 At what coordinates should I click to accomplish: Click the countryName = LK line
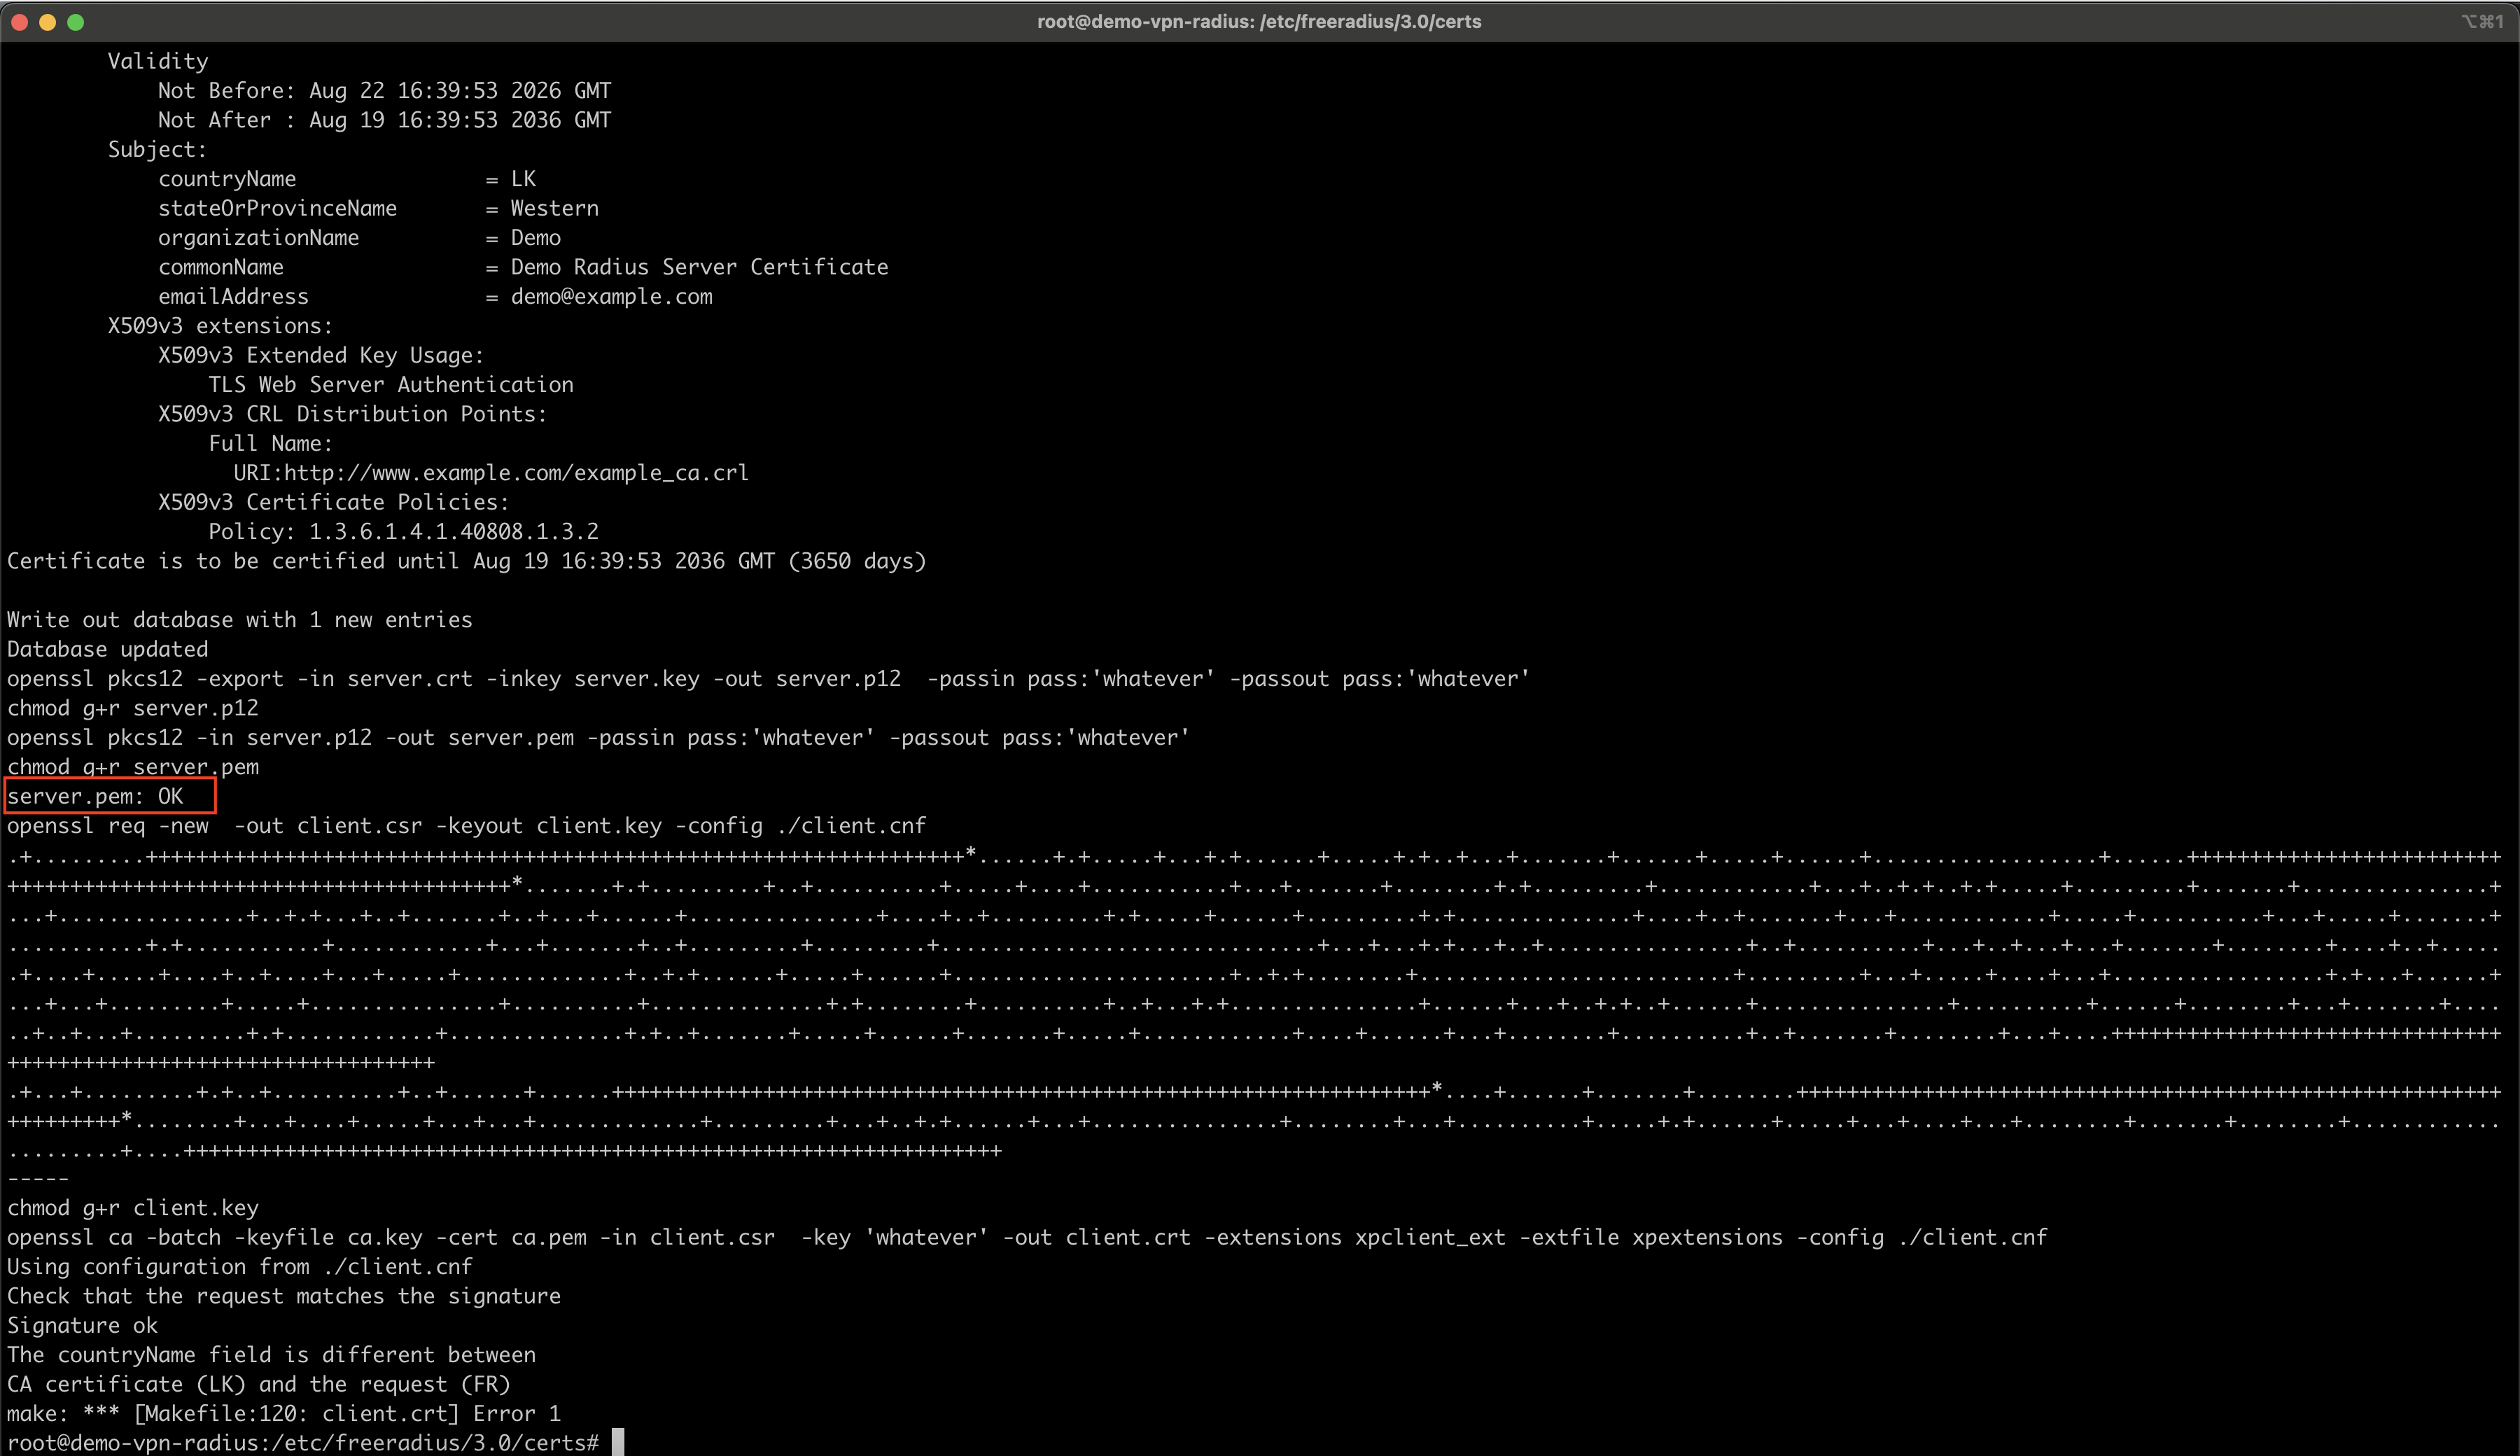coord(347,179)
